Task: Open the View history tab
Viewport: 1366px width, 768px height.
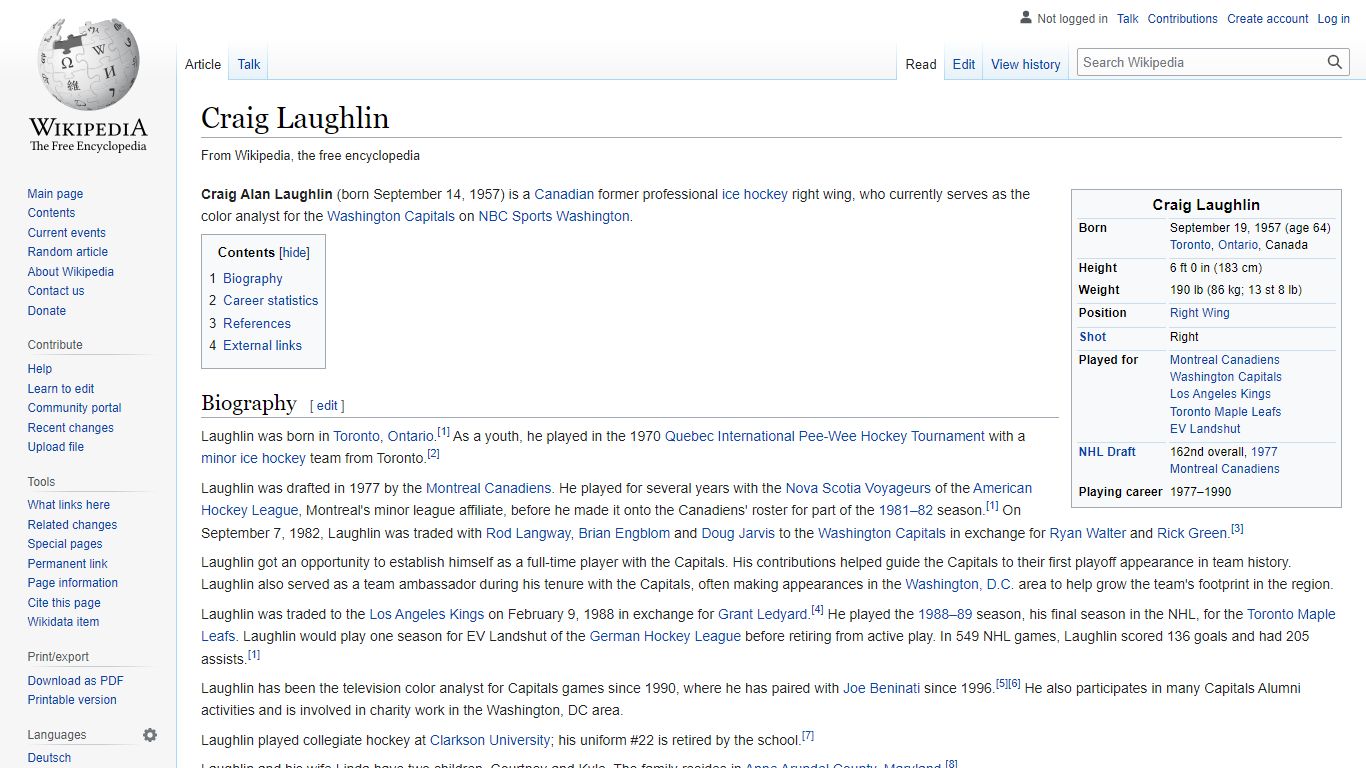Action: [x=1026, y=64]
